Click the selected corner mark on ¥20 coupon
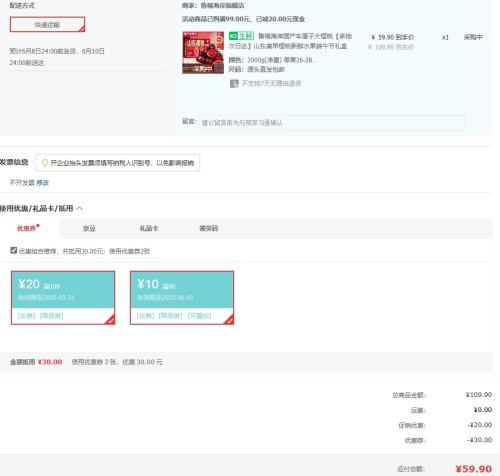The image size is (500, 476). pos(110,320)
